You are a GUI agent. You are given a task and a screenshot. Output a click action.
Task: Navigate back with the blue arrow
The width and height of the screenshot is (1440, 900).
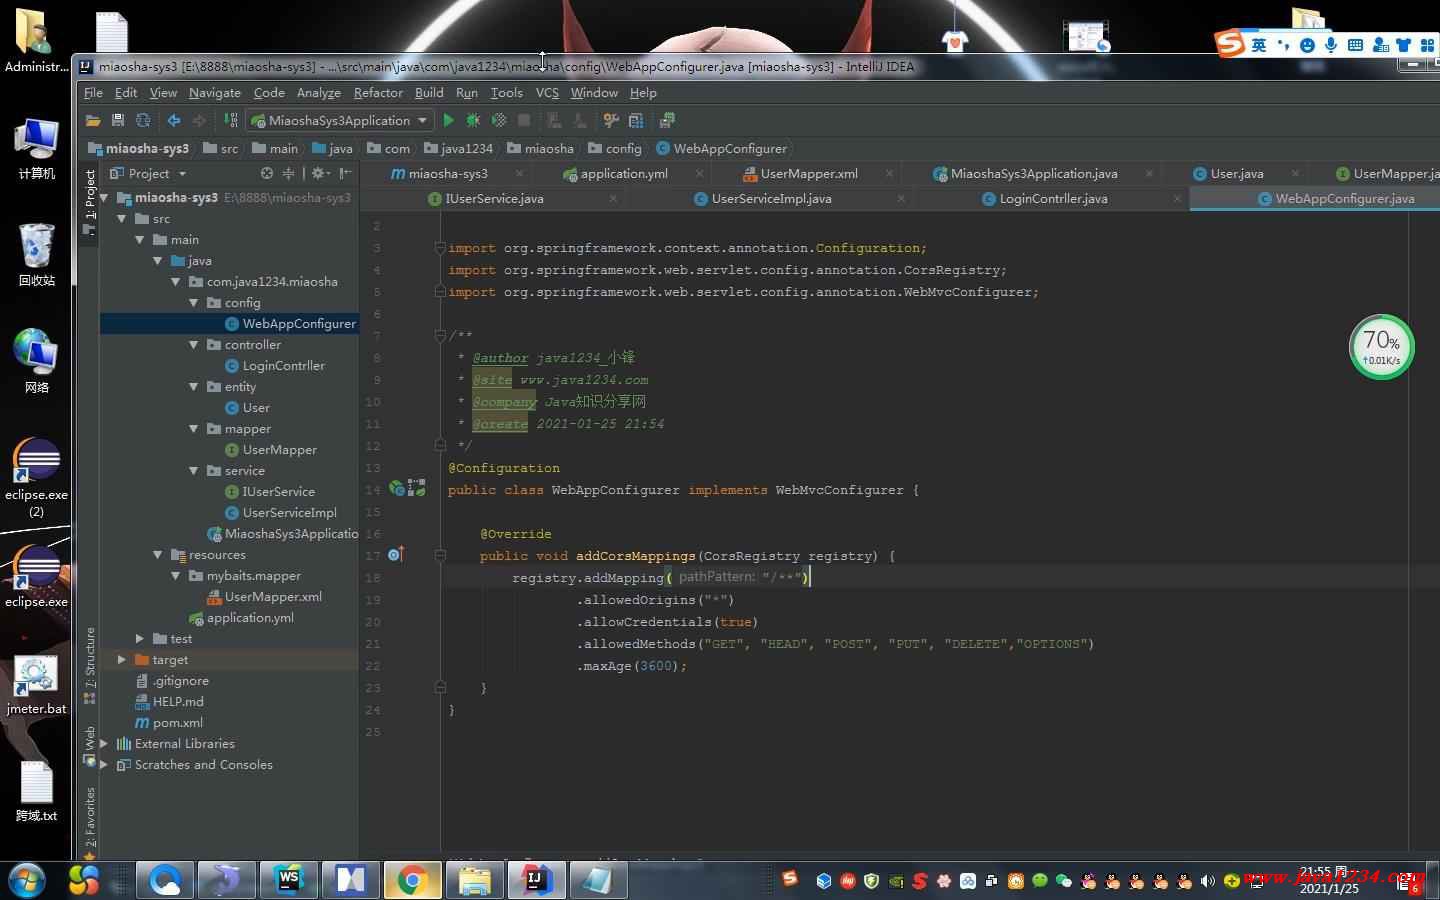[x=174, y=120]
